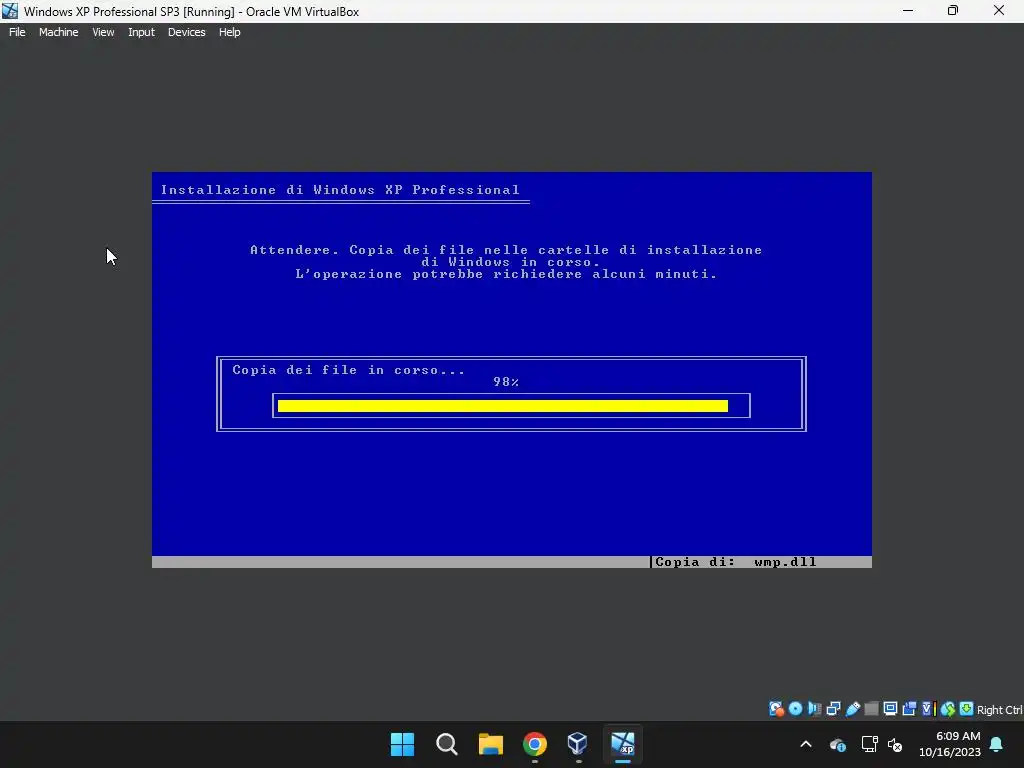
Task: Open the Devices menu
Action: point(186,32)
